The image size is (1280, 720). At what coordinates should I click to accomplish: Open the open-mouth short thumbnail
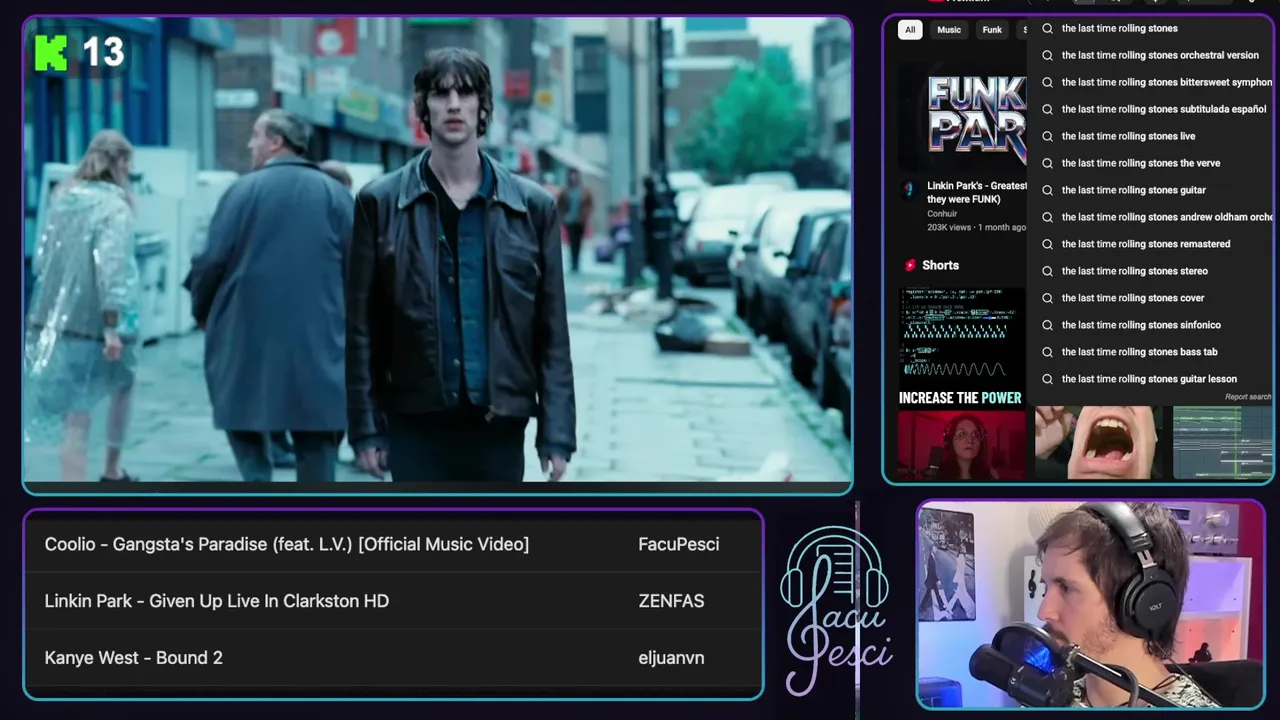(1098, 442)
